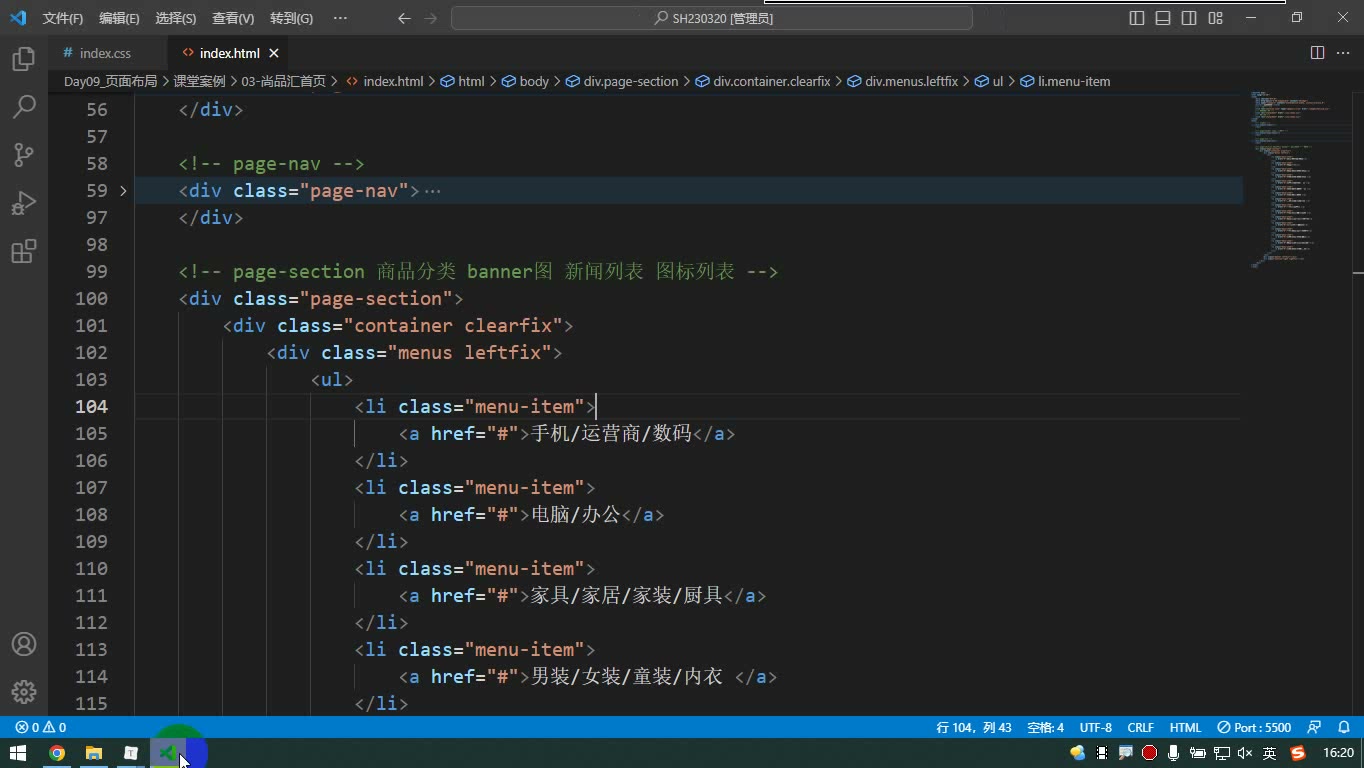Screen dimensions: 1364x768
Task: Open the Windows Start menu
Action: click(18, 753)
